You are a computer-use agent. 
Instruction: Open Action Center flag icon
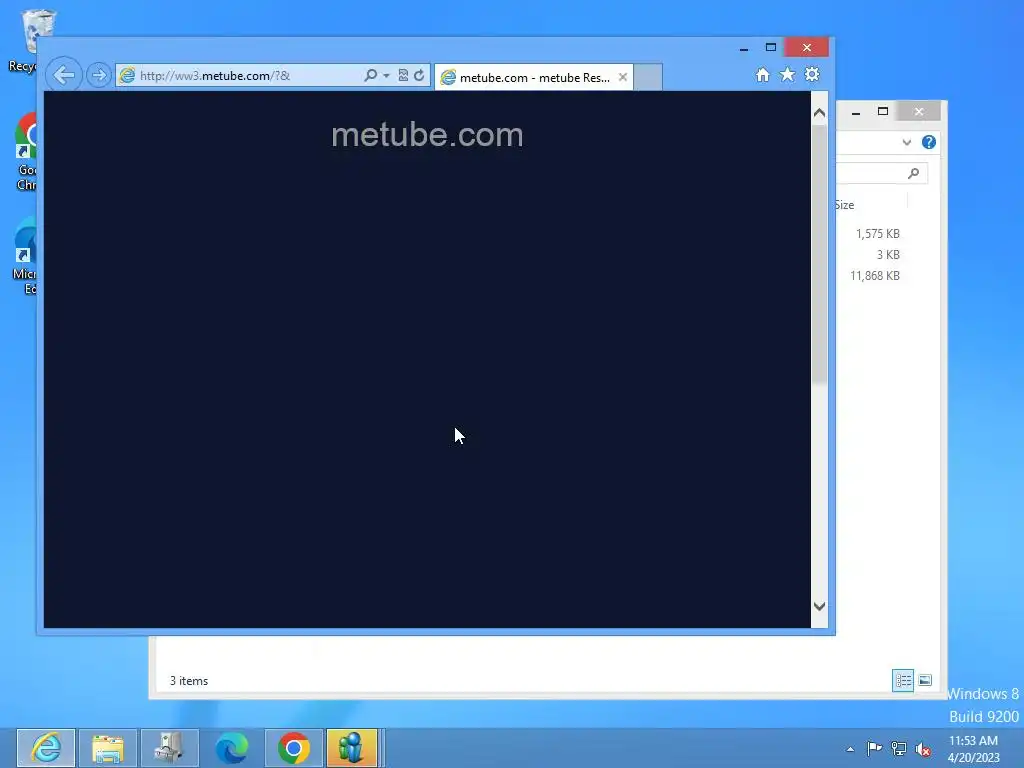874,749
